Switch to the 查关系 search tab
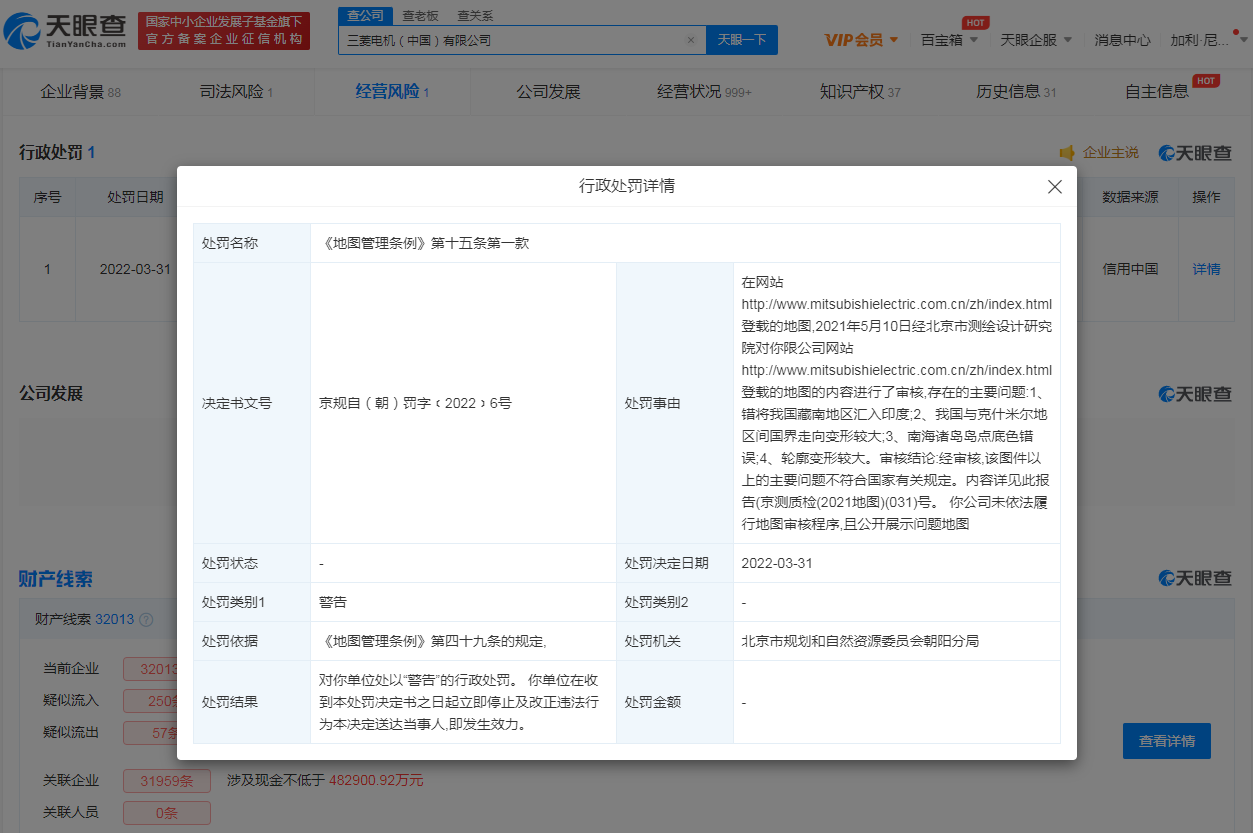Viewport: 1253px width, 833px height. (x=475, y=16)
